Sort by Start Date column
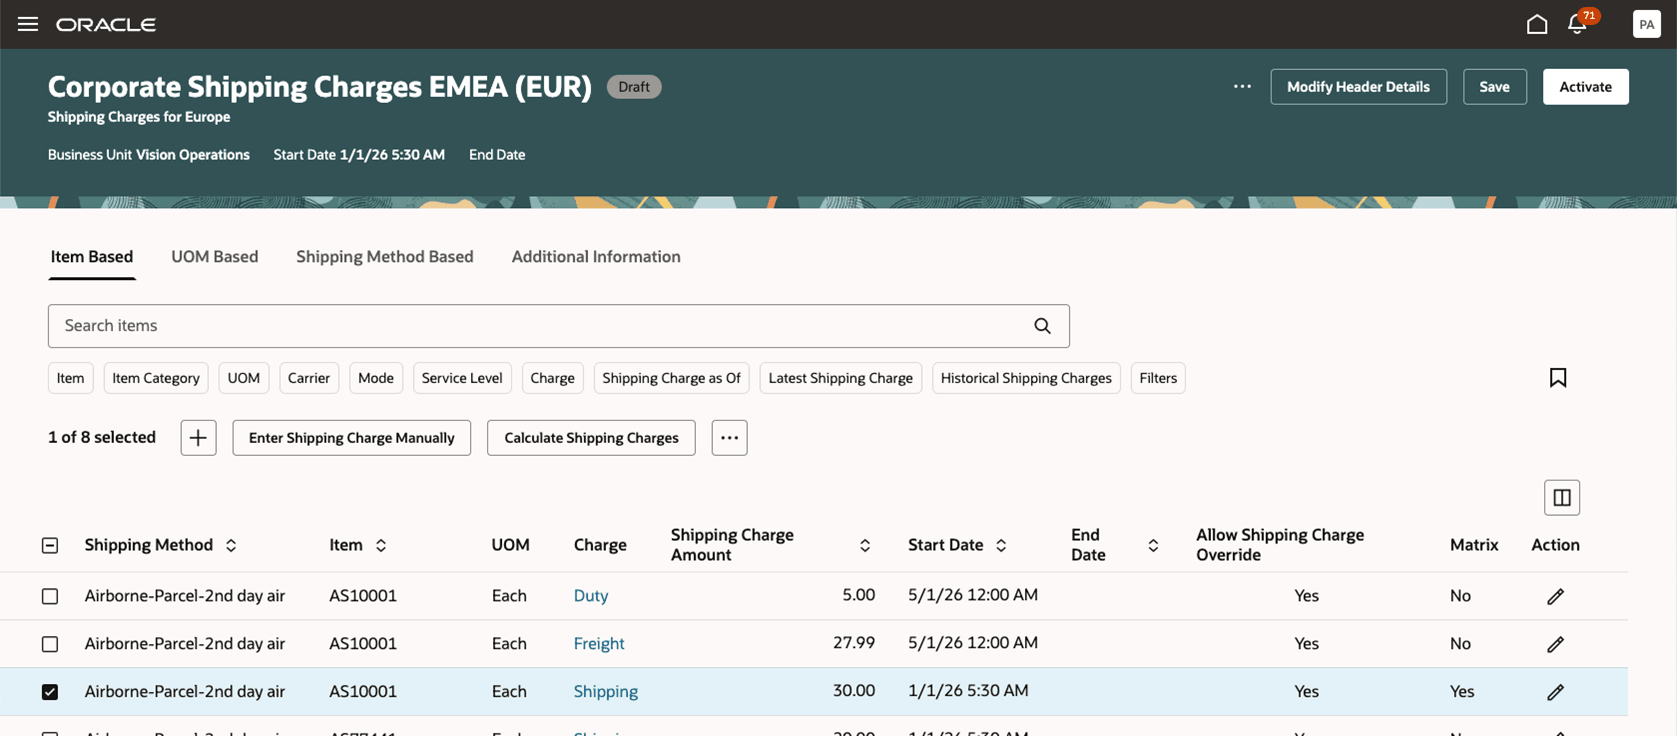This screenshot has height=736, width=1677. [x=1001, y=545]
